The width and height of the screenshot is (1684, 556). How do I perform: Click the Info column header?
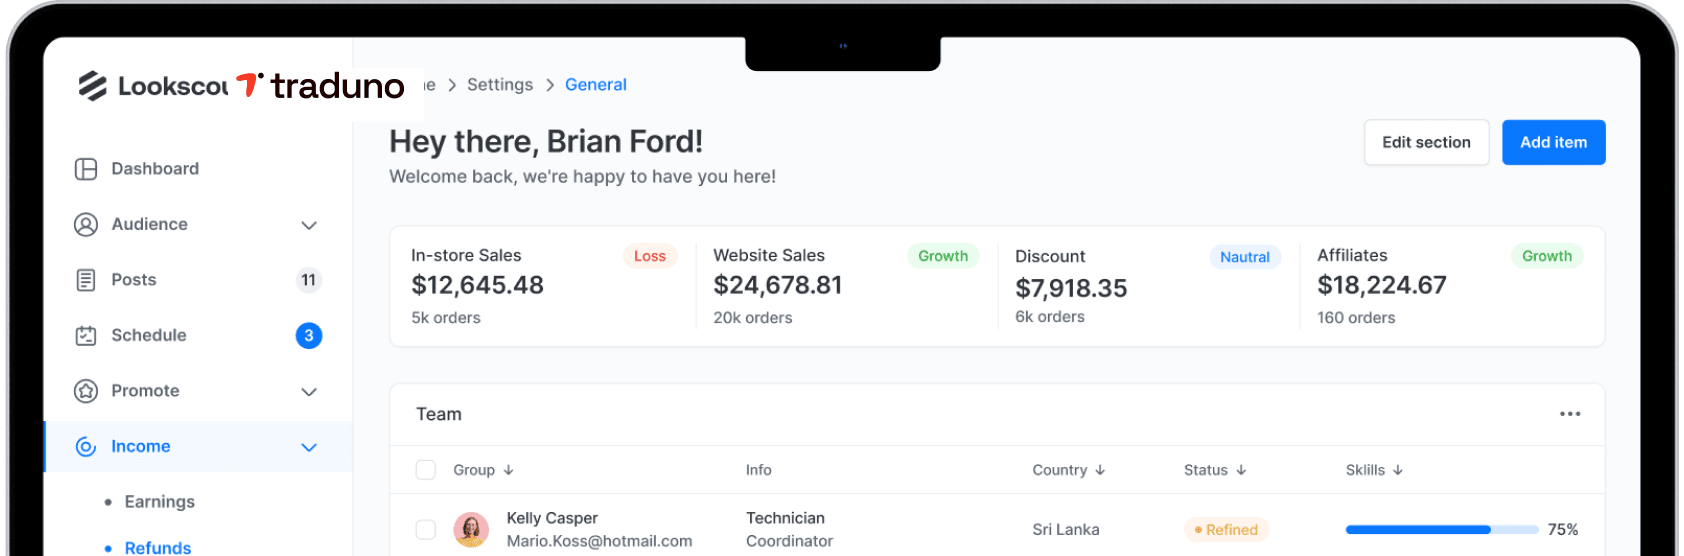coord(759,470)
